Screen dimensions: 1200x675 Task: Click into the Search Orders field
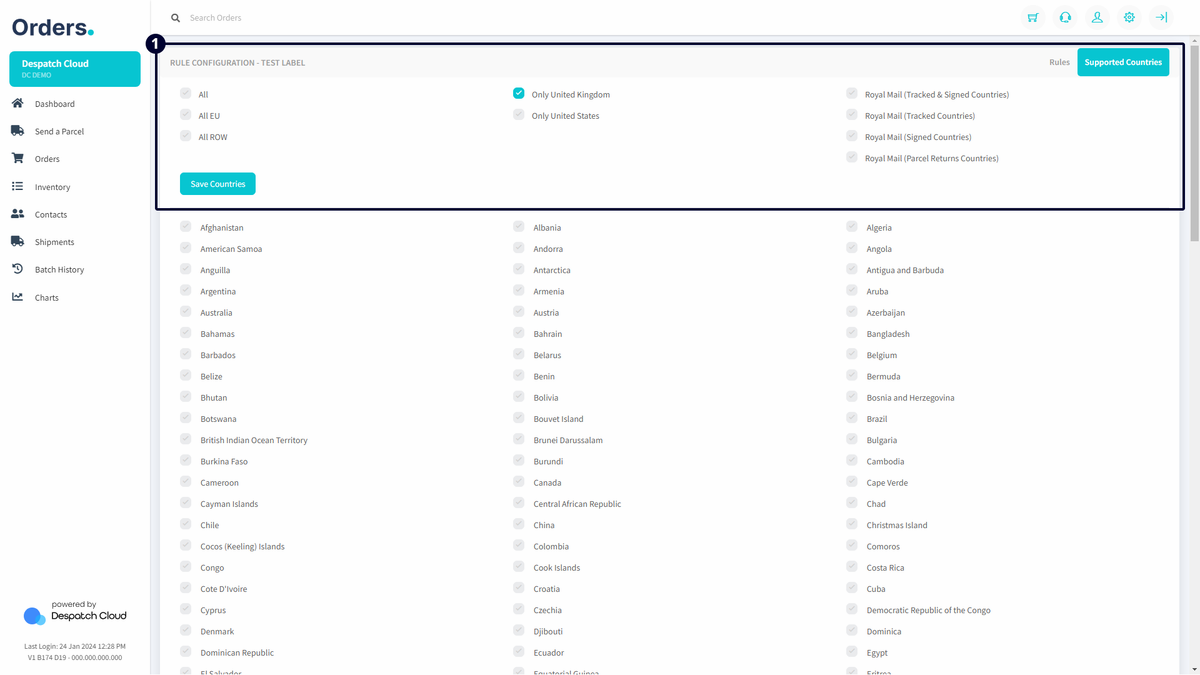[400, 18]
